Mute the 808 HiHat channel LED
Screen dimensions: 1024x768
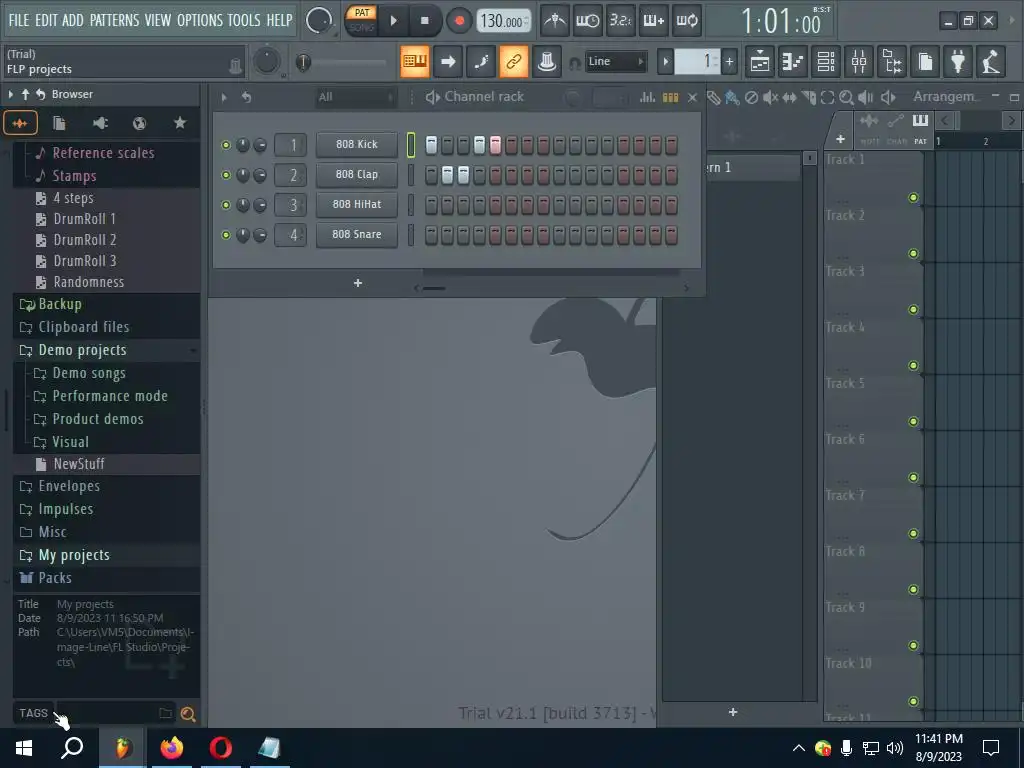click(x=226, y=205)
